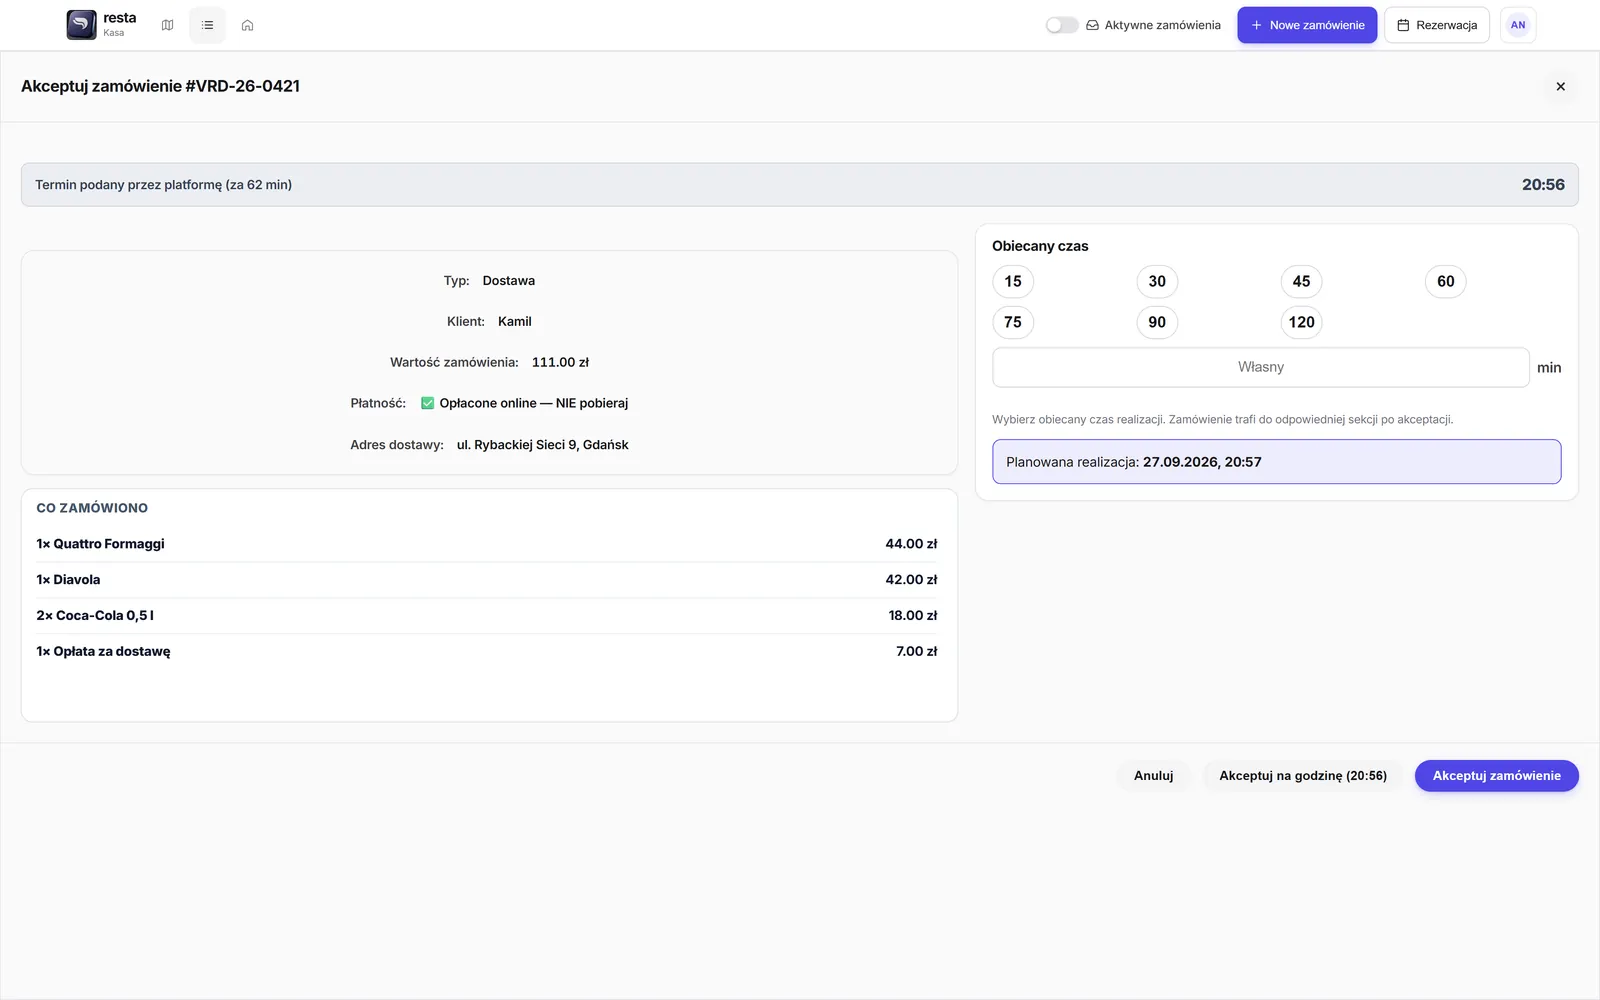
Task: Click the Coca-Cola 0,5 l row
Action: tap(487, 616)
